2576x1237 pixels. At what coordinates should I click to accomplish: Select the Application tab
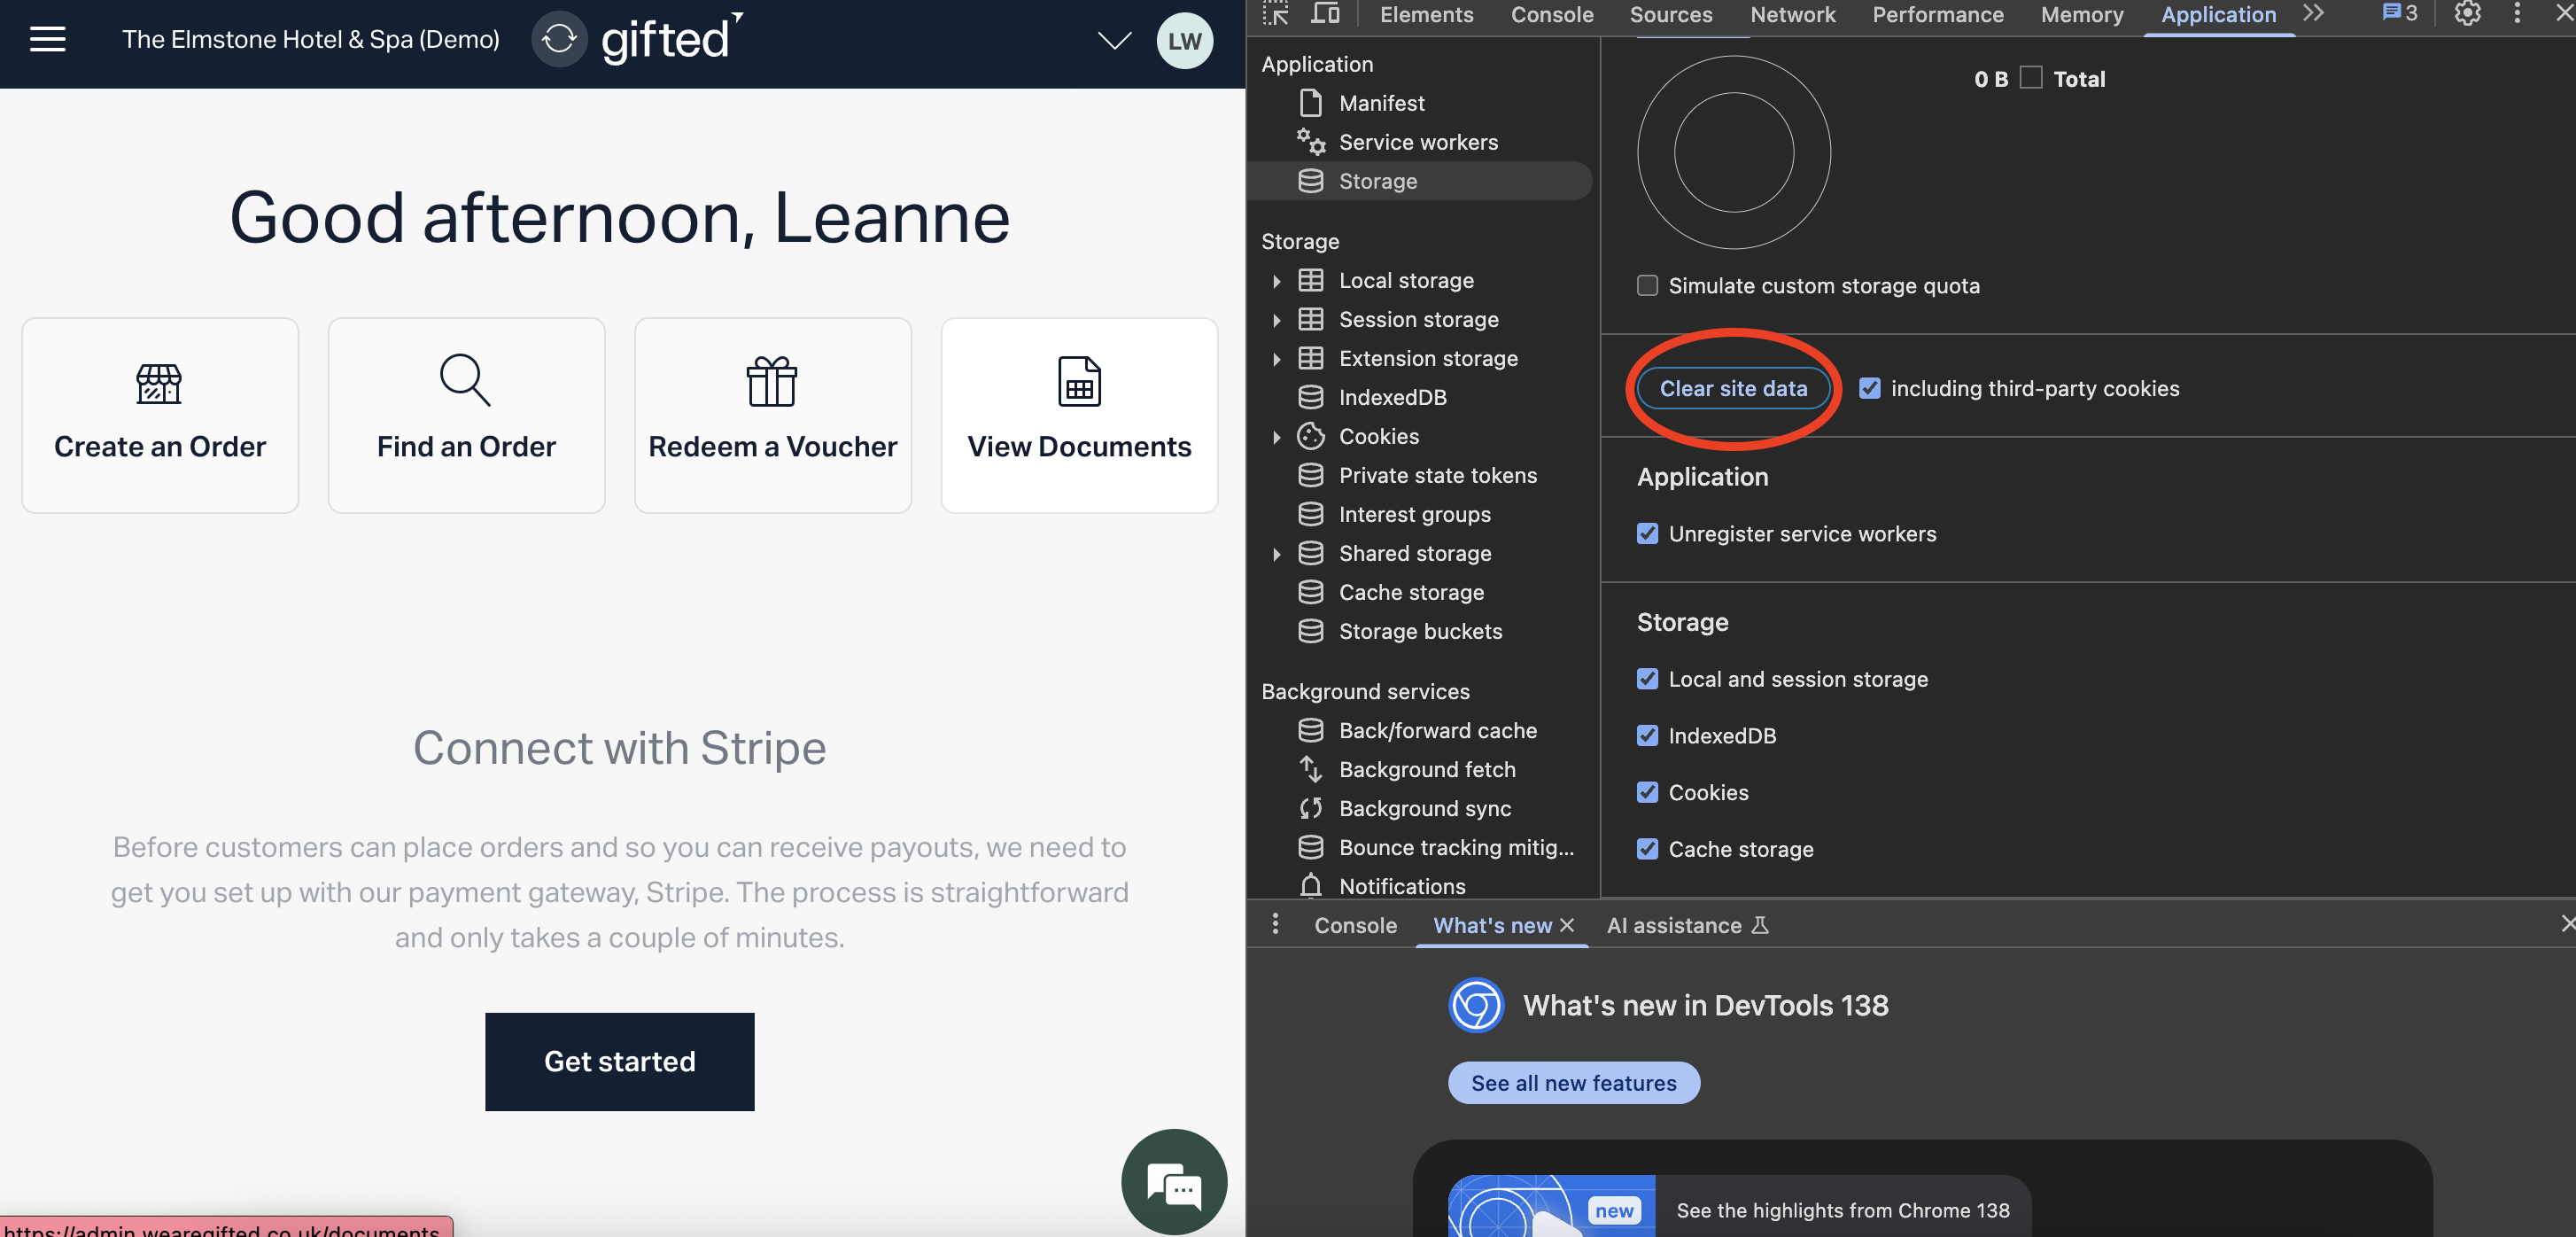coord(2218,14)
